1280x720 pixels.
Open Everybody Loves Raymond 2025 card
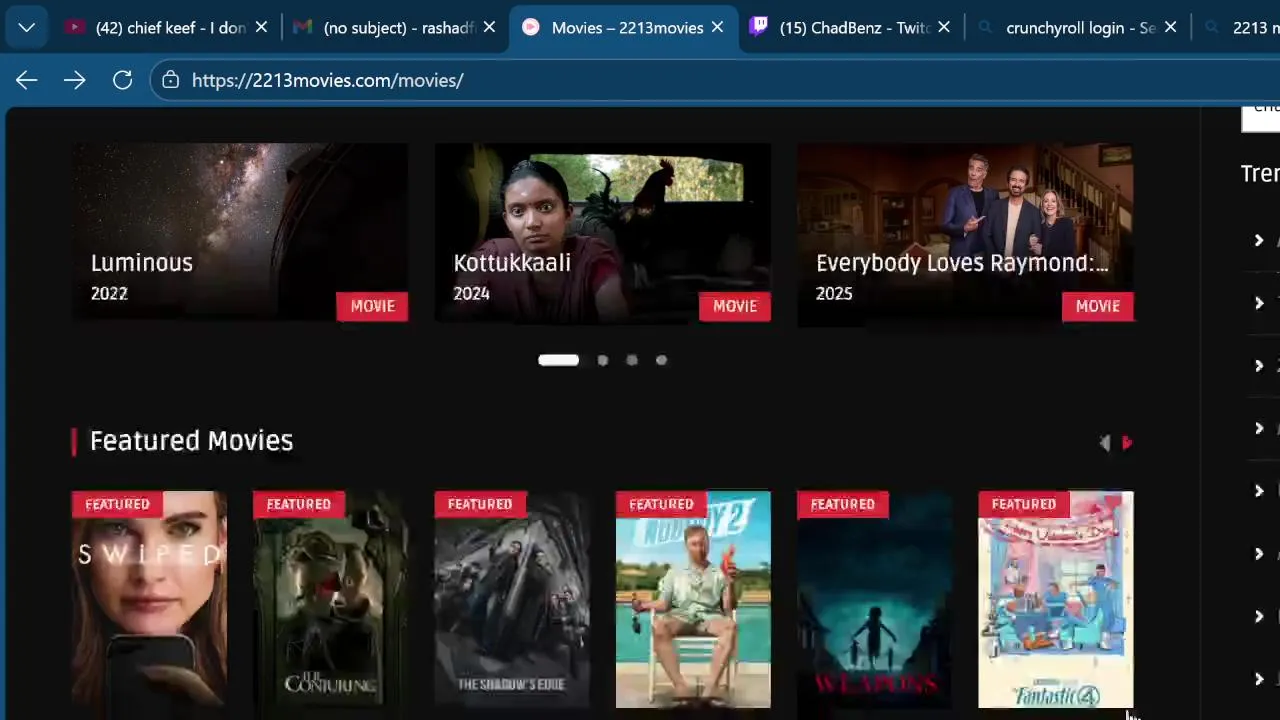(x=965, y=233)
